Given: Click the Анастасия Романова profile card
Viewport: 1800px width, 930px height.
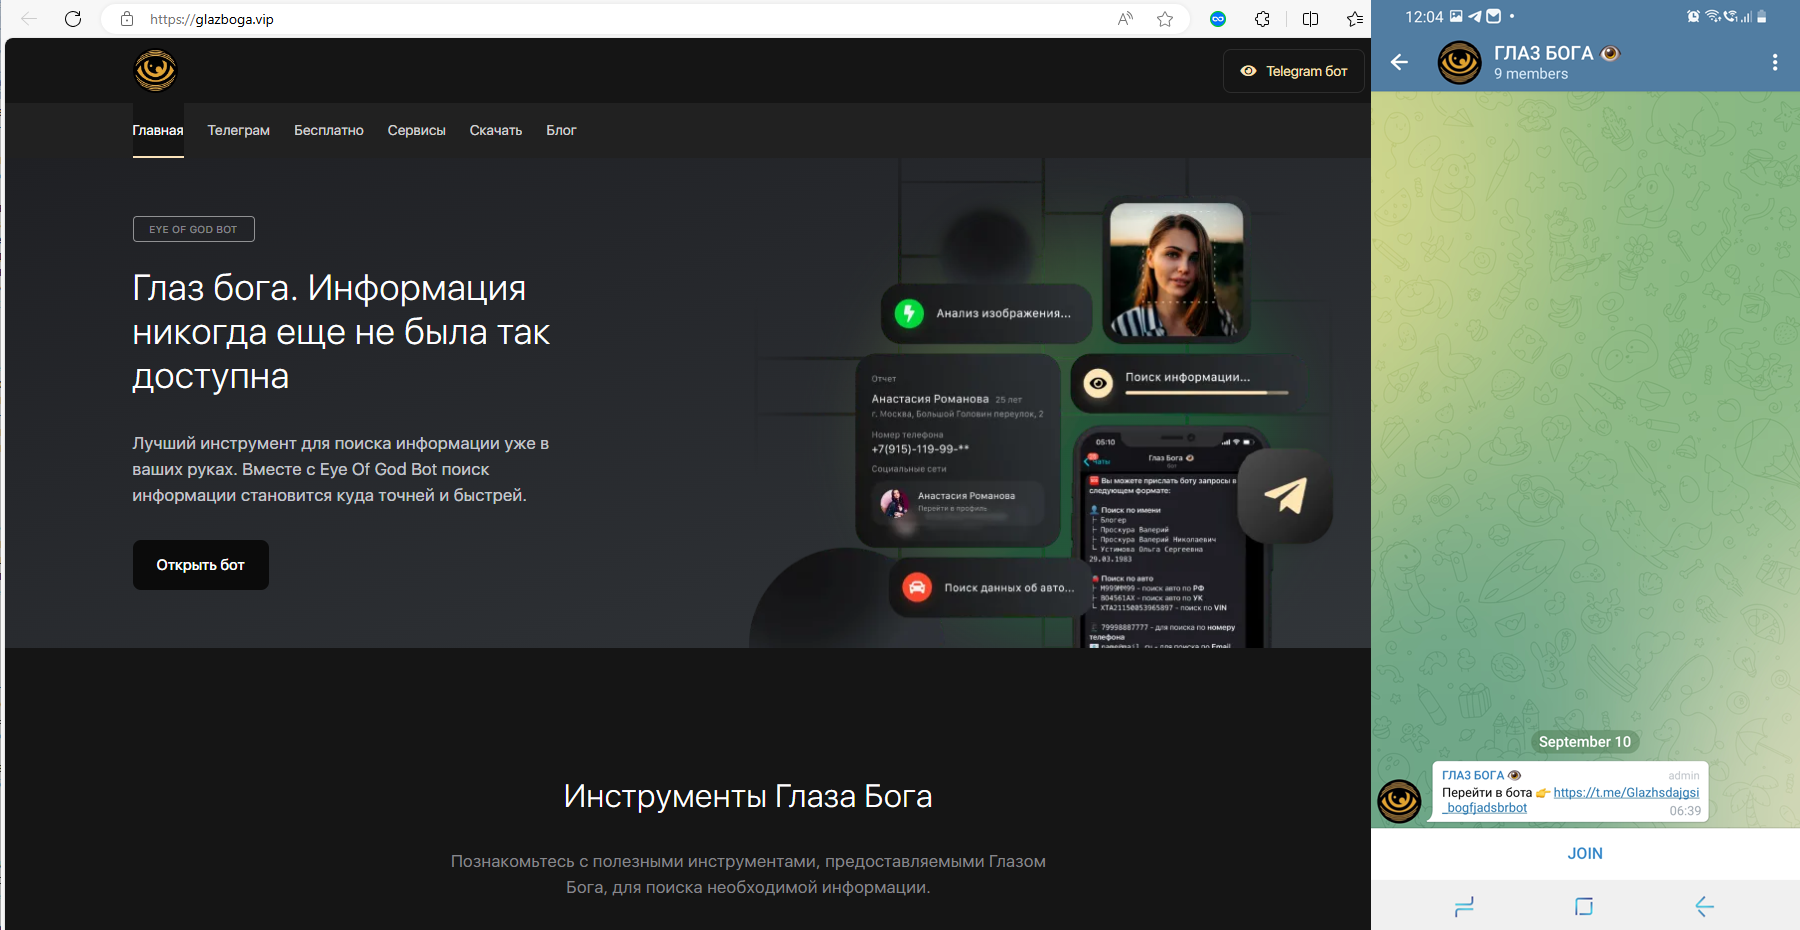Looking at the screenshot, I should (x=958, y=502).
